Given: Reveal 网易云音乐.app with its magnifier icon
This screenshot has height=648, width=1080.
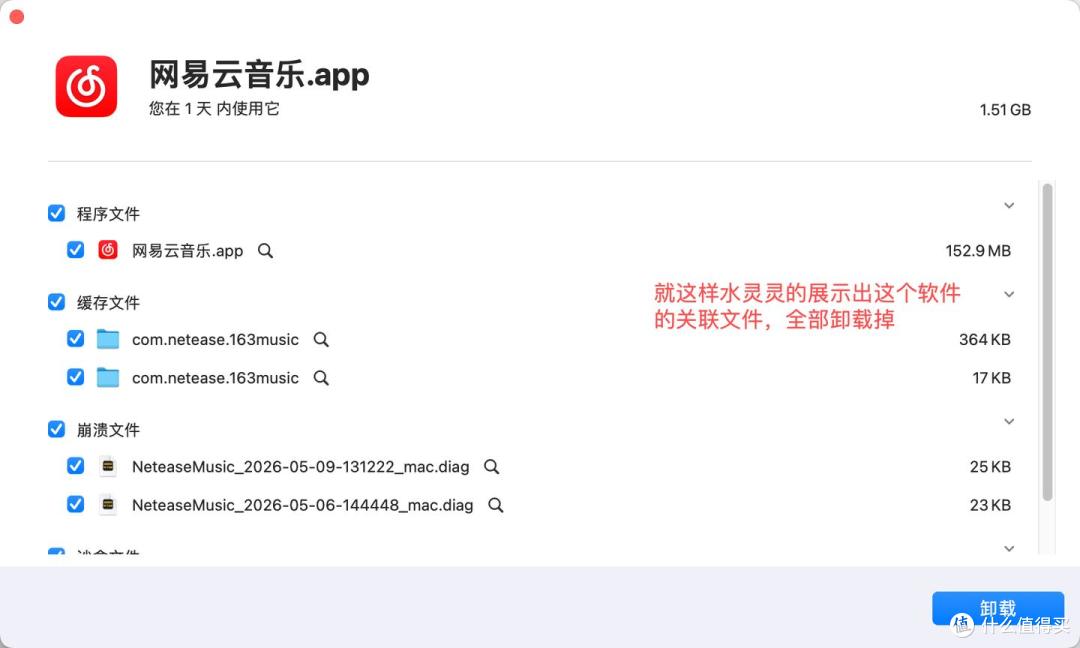Looking at the screenshot, I should 265,251.
